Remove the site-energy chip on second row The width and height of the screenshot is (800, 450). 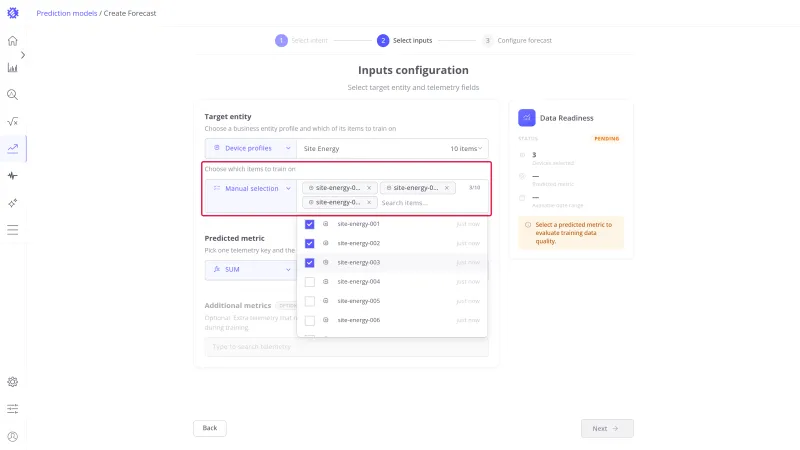point(369,203)
